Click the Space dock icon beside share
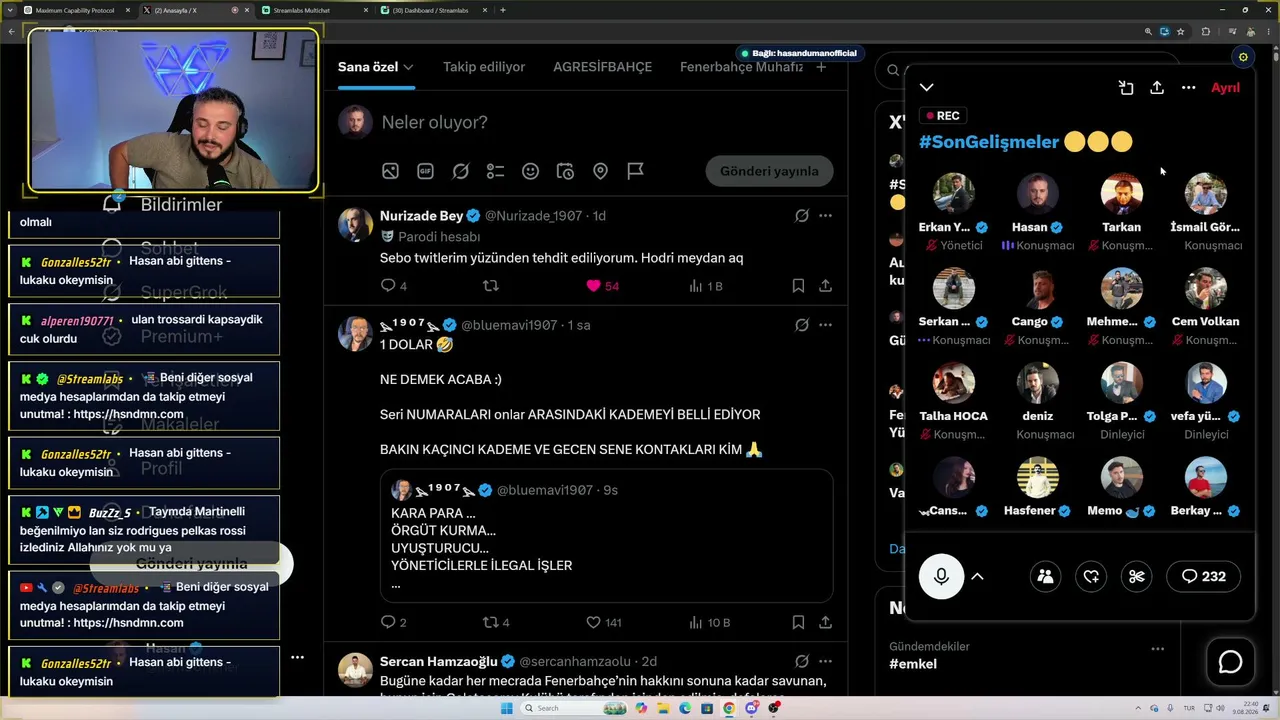1280x720 pixels. pos(1126,88)
